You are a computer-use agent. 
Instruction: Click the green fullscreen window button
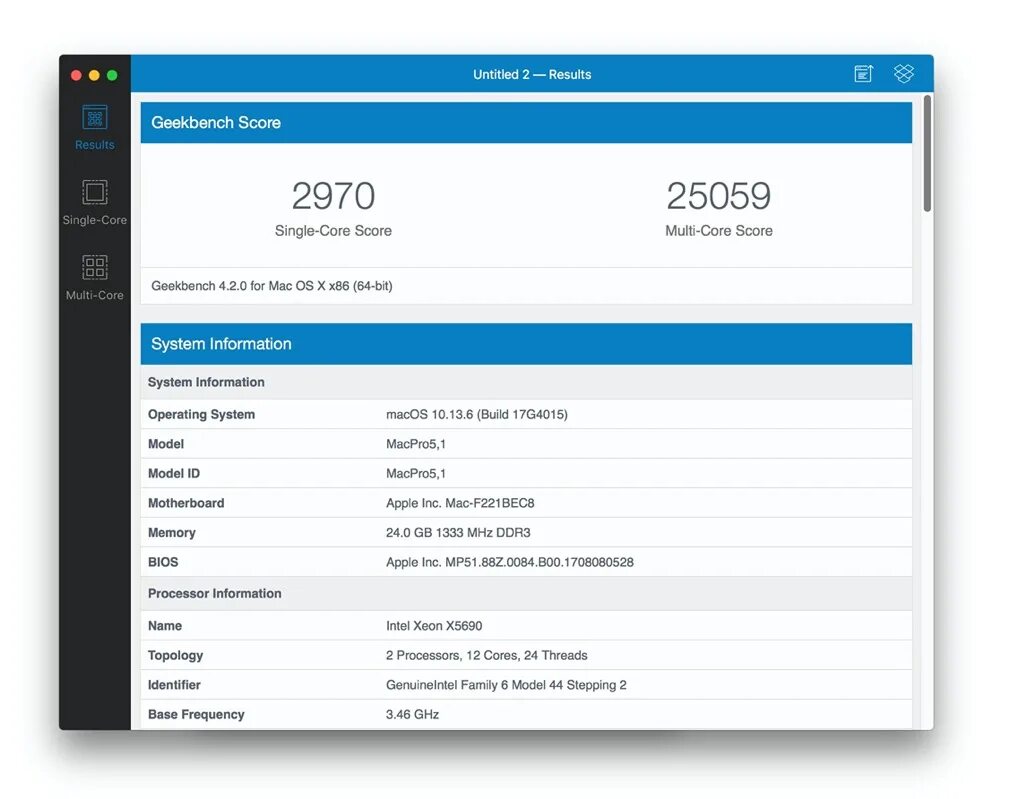click(x=112, y=75)
